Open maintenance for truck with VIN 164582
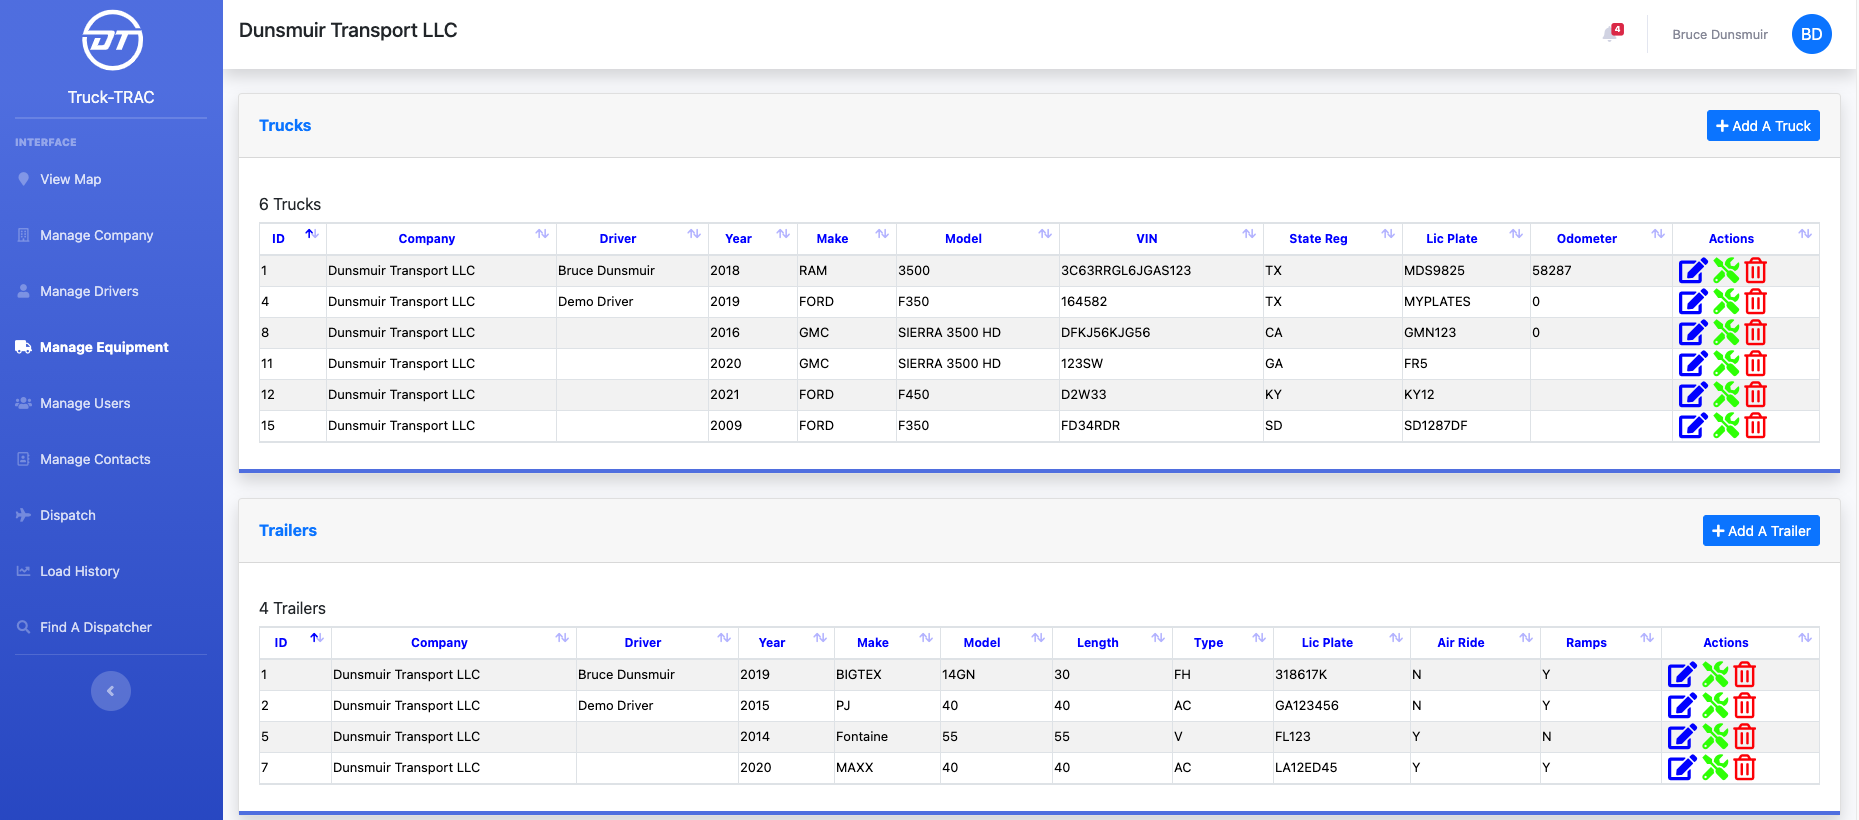The width and height of the screenshot is (1859, 820). (1726, 301)
